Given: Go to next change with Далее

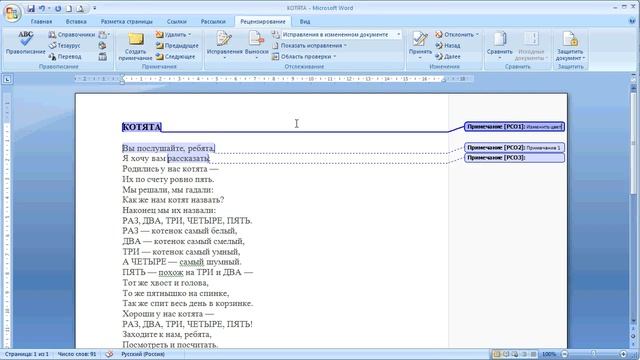Looking at the screenshot, I should click(x=448, y=57).
